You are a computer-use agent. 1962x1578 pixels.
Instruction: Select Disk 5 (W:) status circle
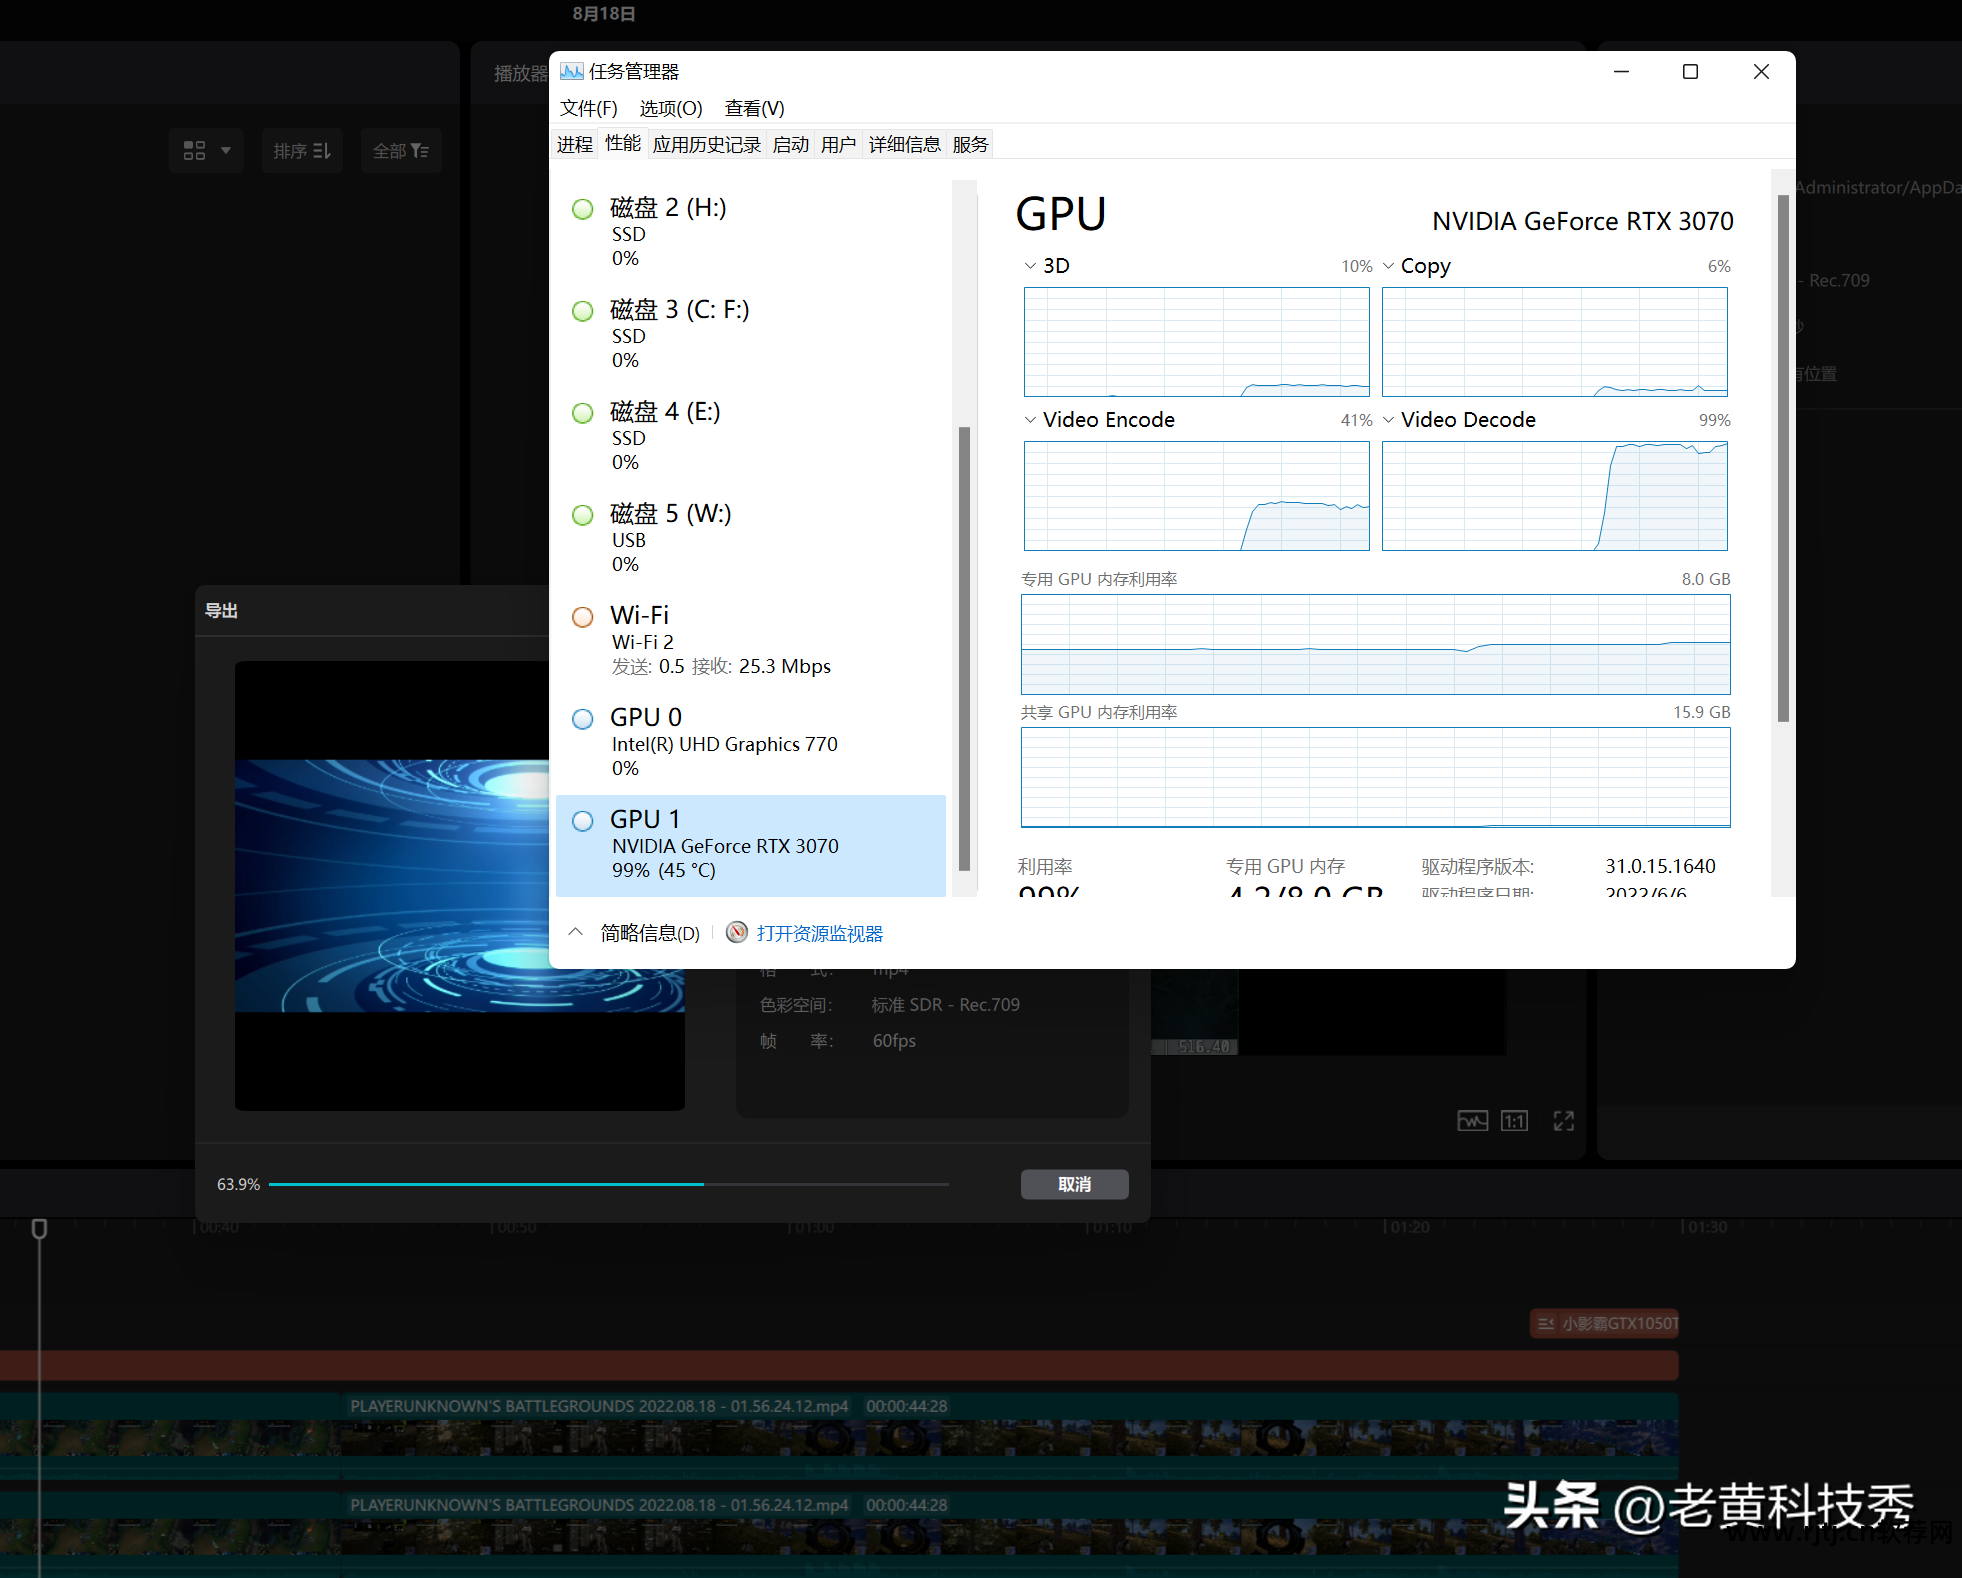[583, 515]
